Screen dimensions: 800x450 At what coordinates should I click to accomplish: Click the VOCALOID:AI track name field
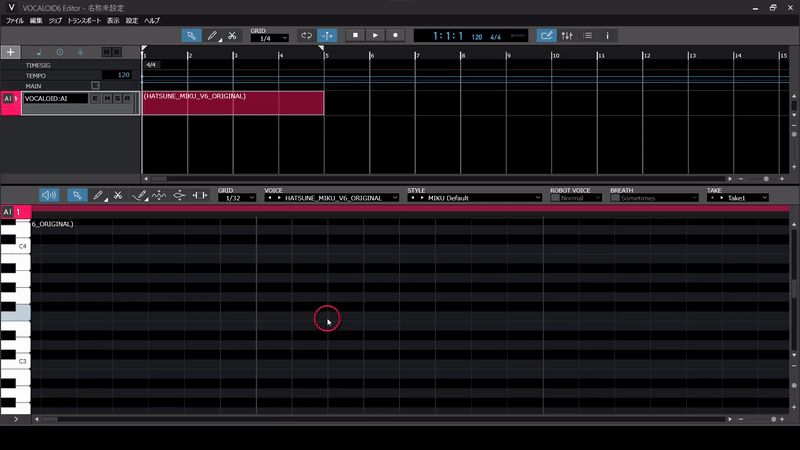click(55, 98)
